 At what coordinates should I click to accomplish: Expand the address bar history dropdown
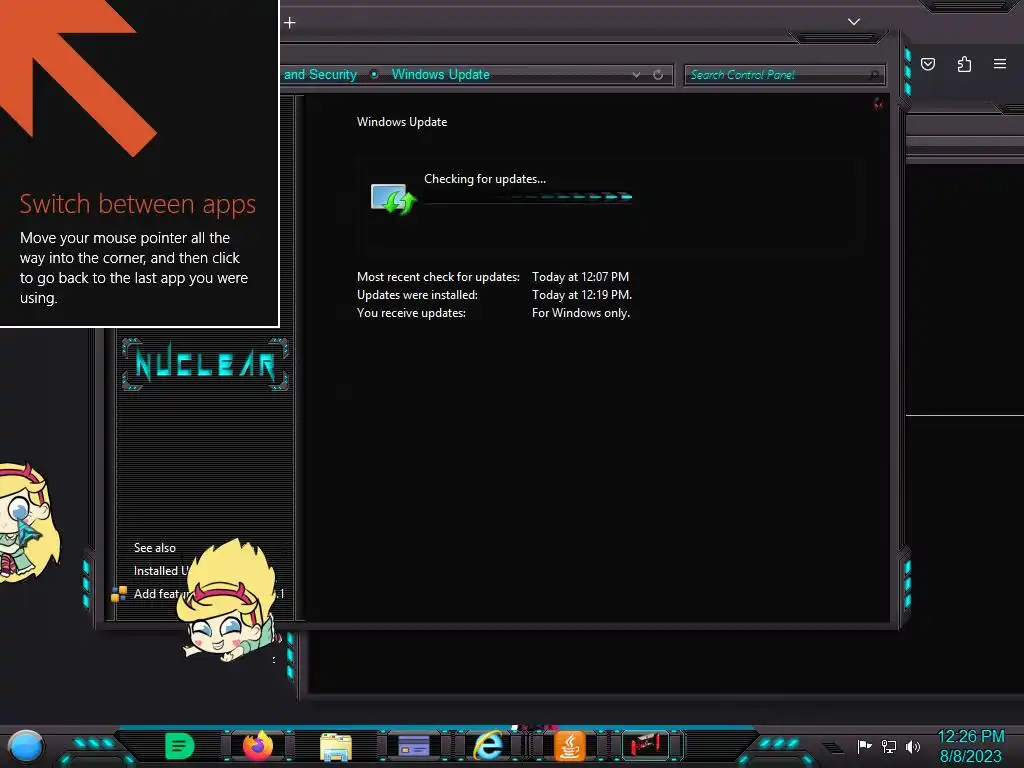[636, 75]
